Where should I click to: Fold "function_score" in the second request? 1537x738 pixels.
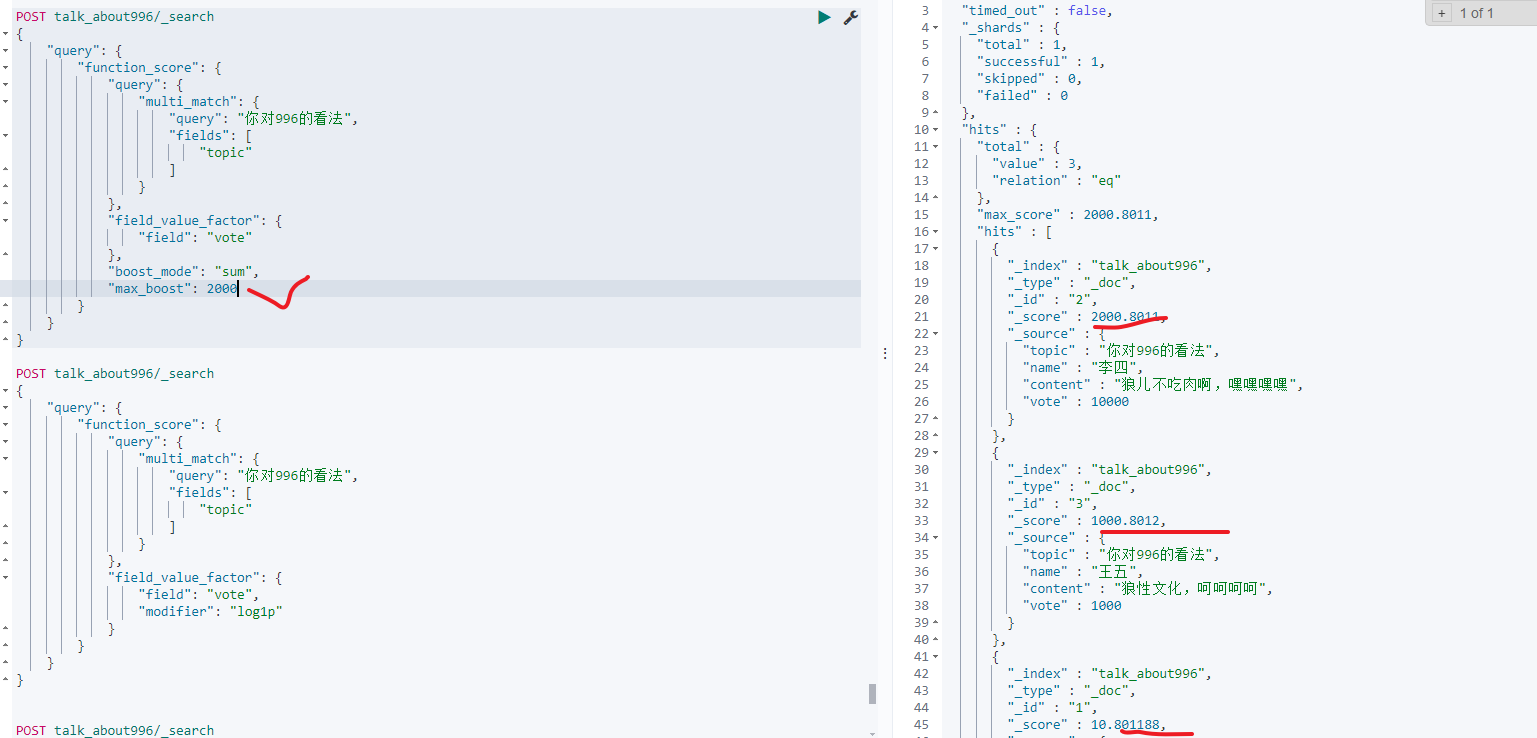[x=5, y=425]
